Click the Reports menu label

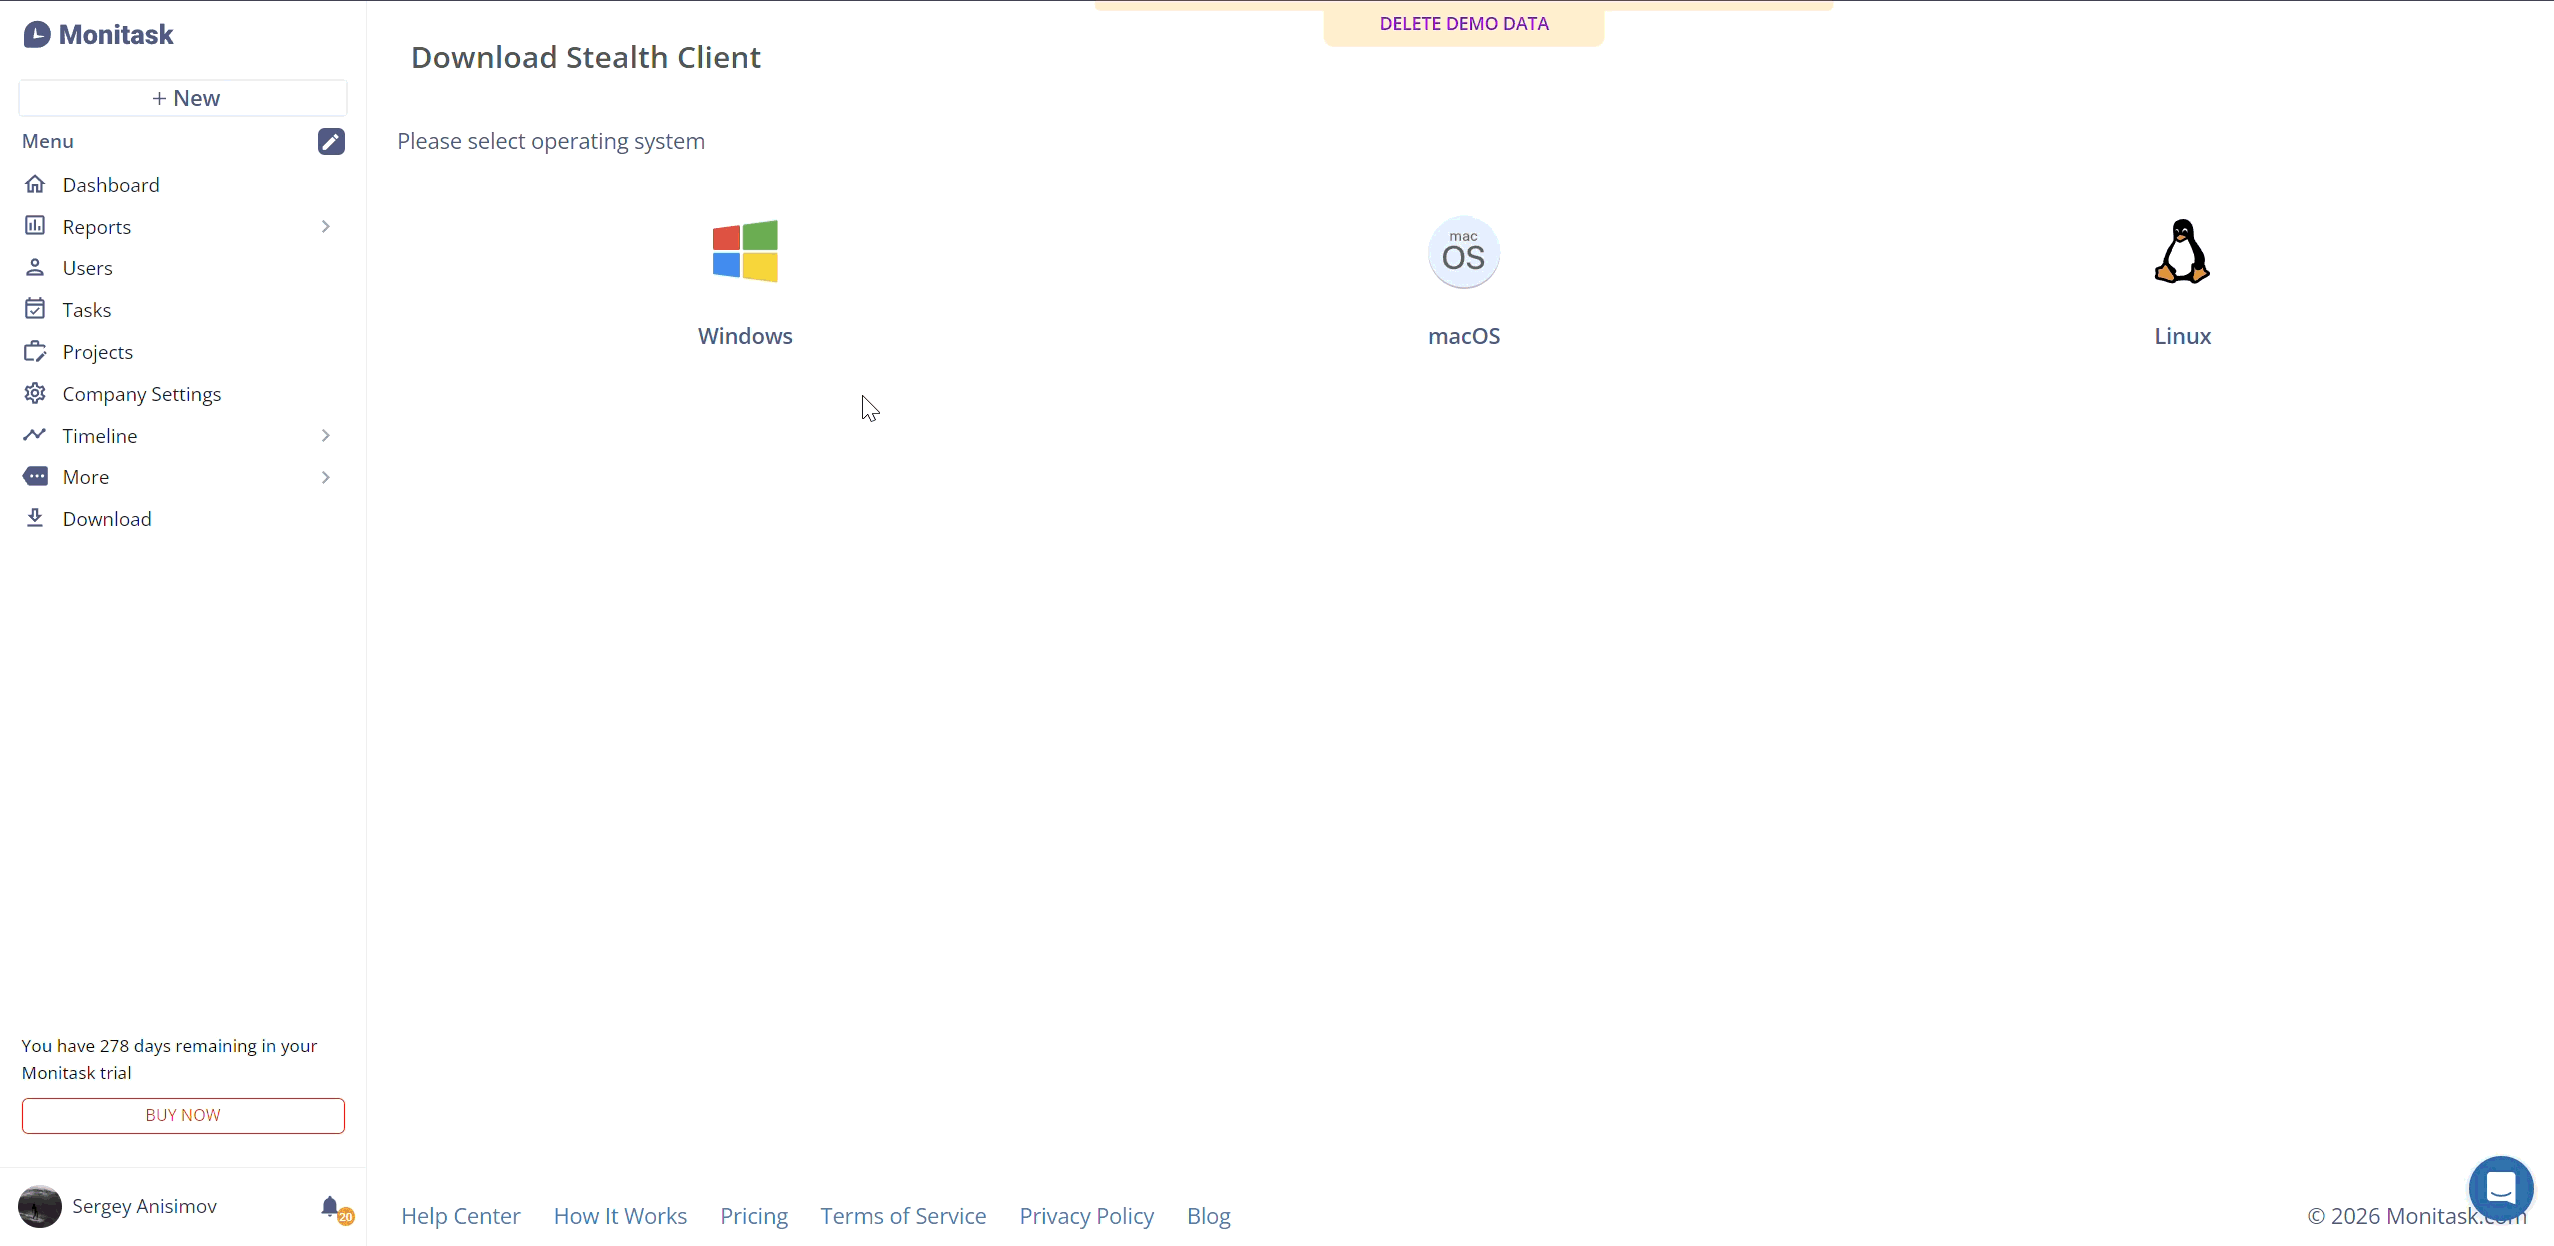pyautogui.click(x=97, y=227)
